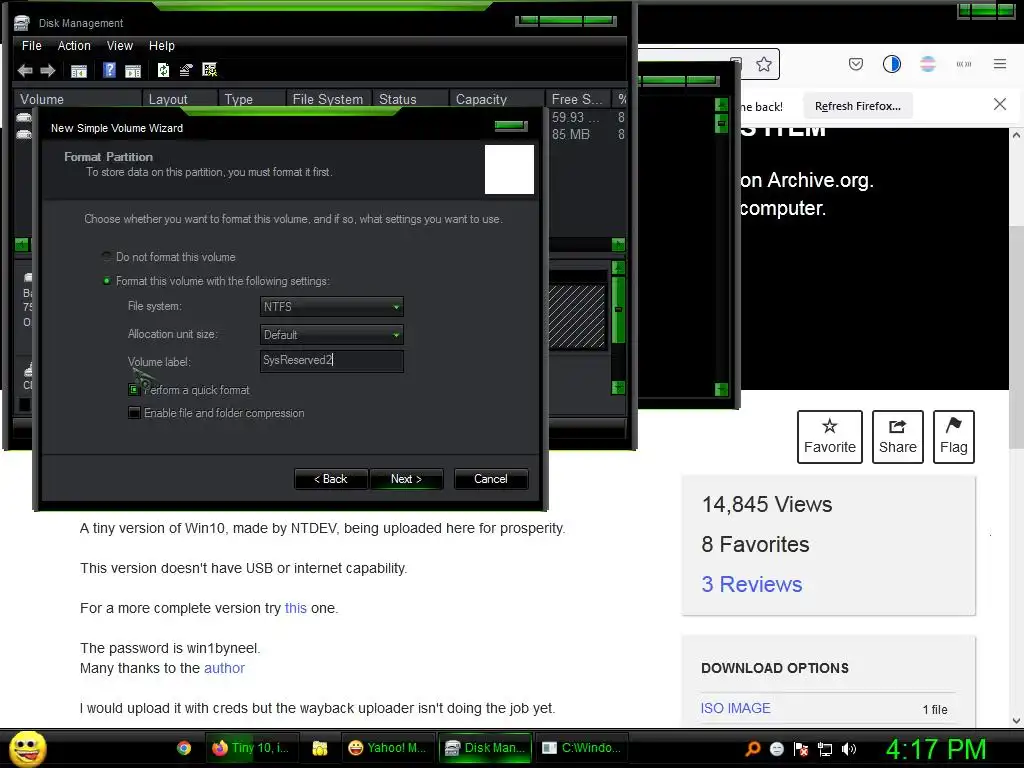
Task: Switch to C:\Windo... taskbar item
Action: coord(583,748)
